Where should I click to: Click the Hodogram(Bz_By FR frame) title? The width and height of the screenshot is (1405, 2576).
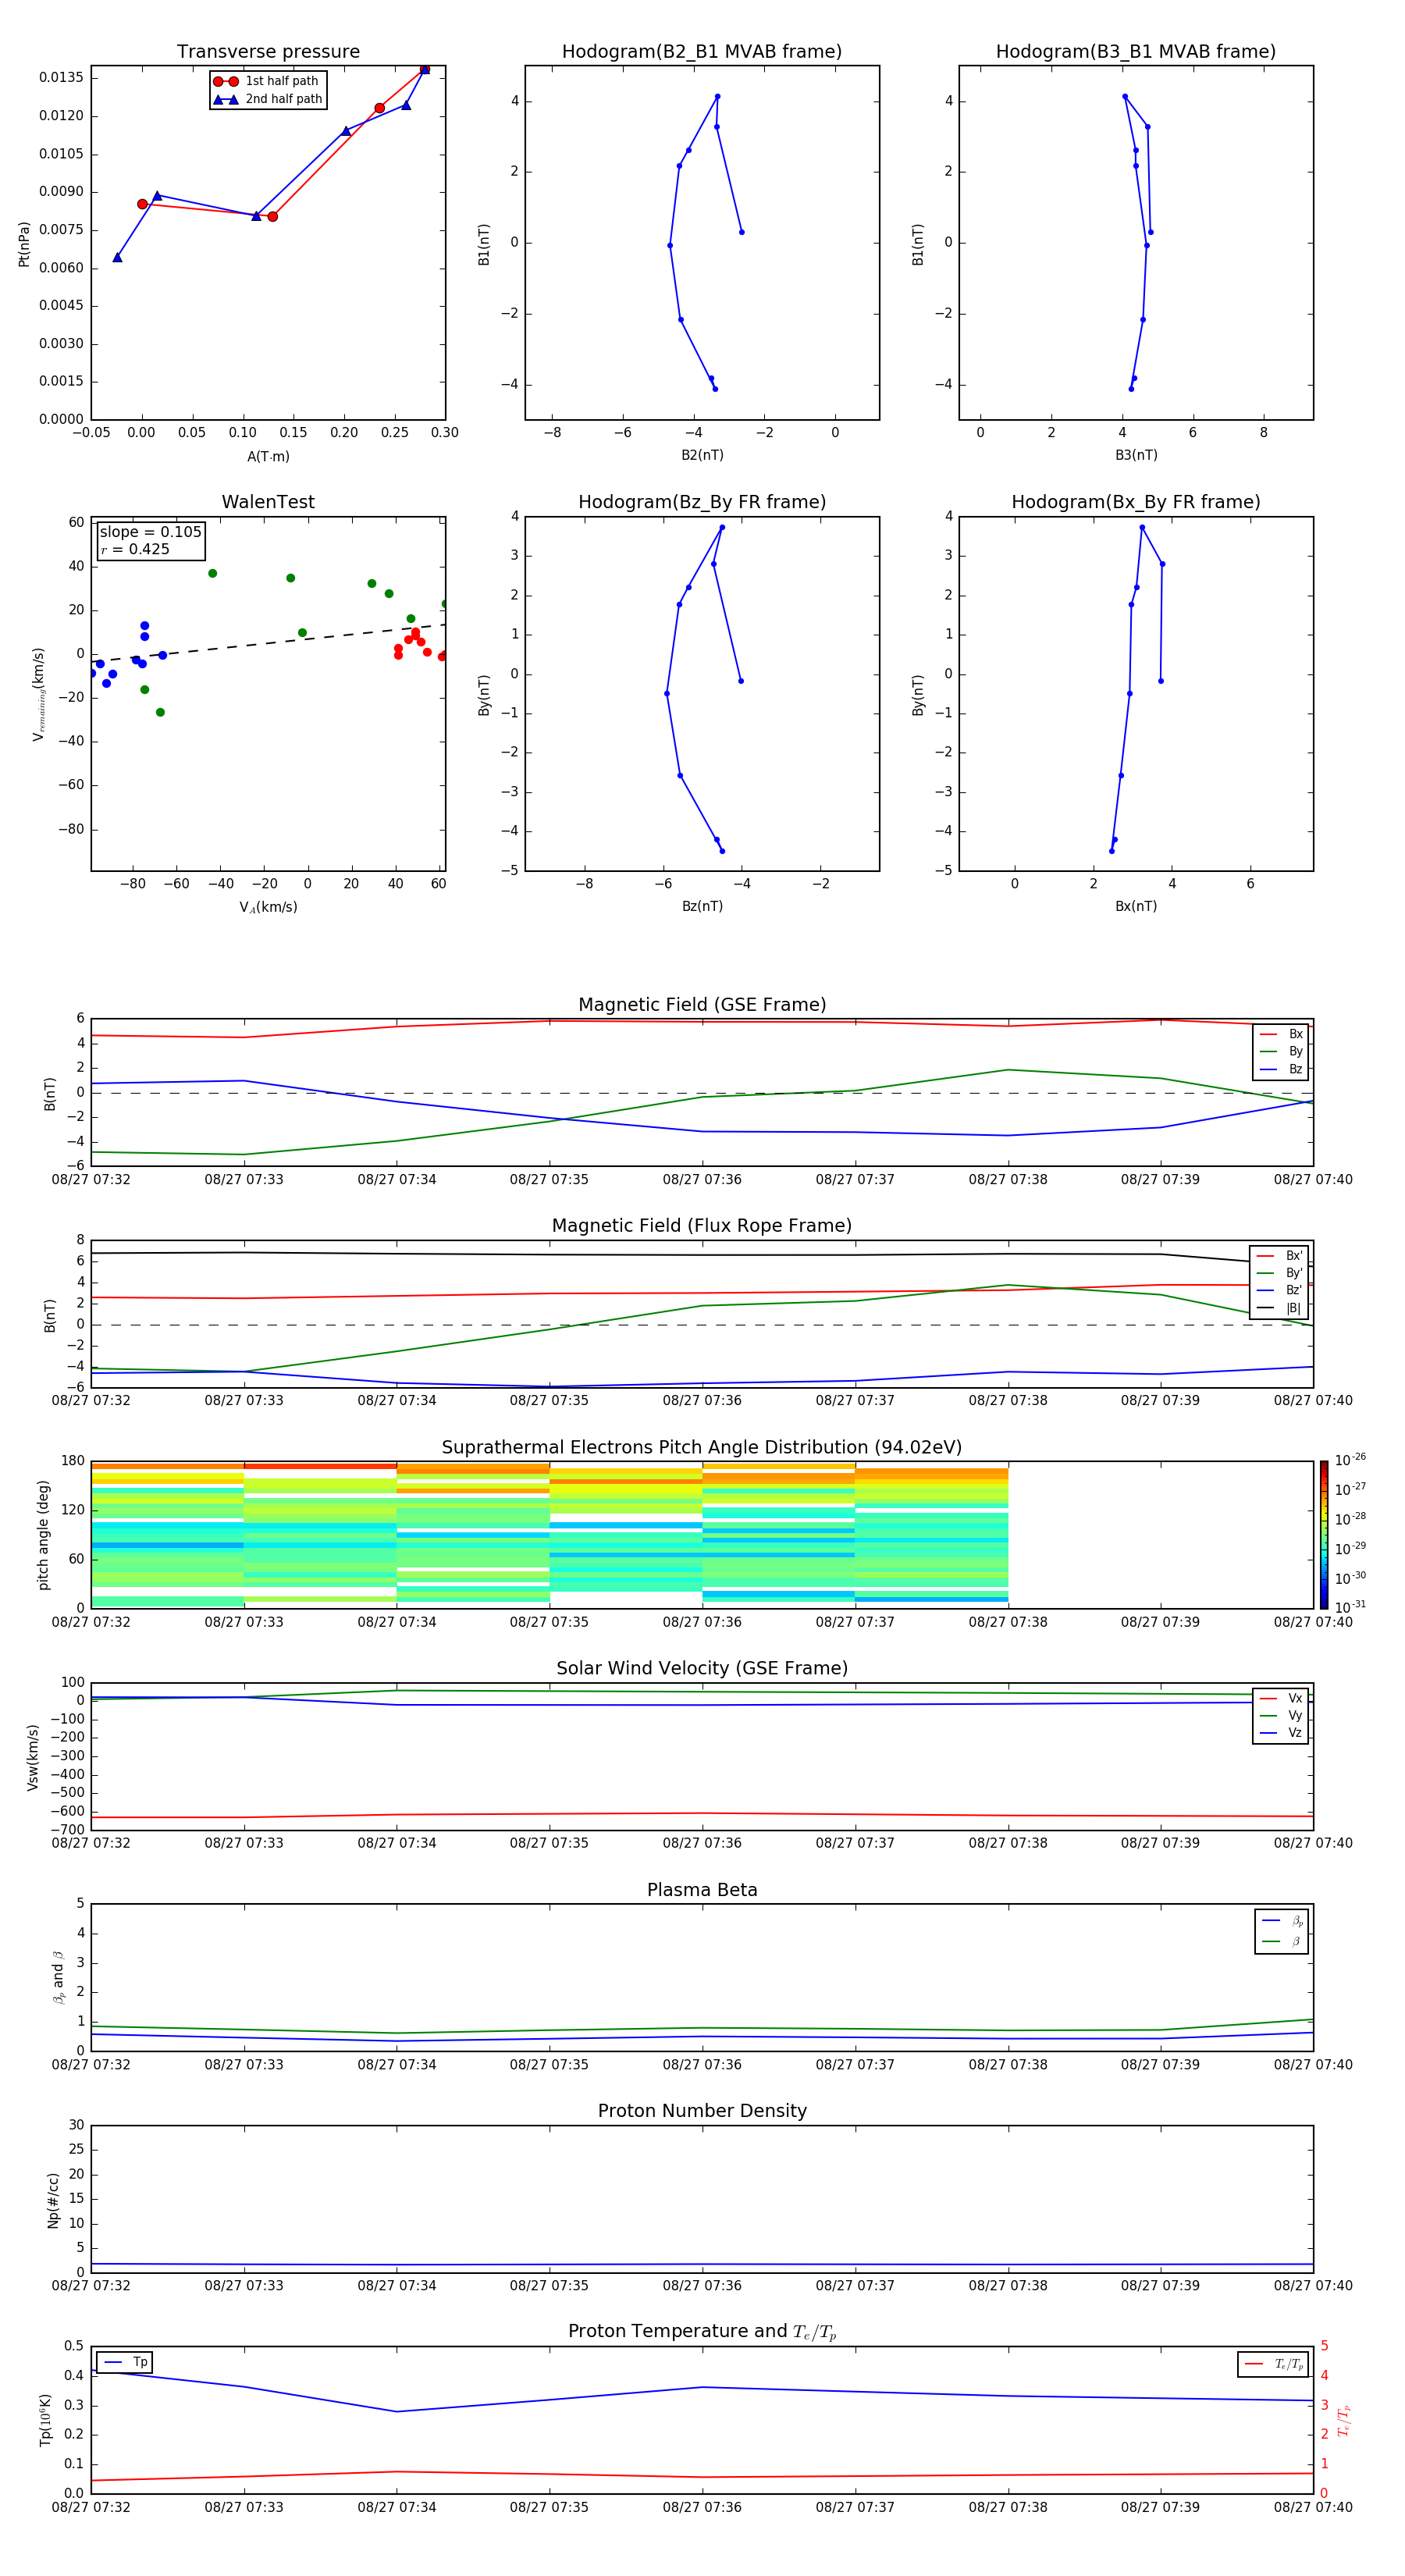coord(702,502)
